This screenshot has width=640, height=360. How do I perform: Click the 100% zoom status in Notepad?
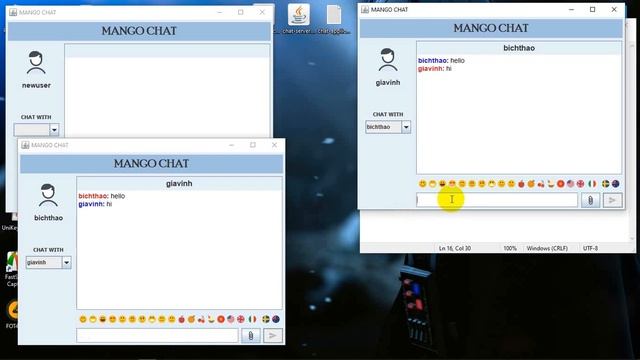pyautogui.click(x=510, y=248)
